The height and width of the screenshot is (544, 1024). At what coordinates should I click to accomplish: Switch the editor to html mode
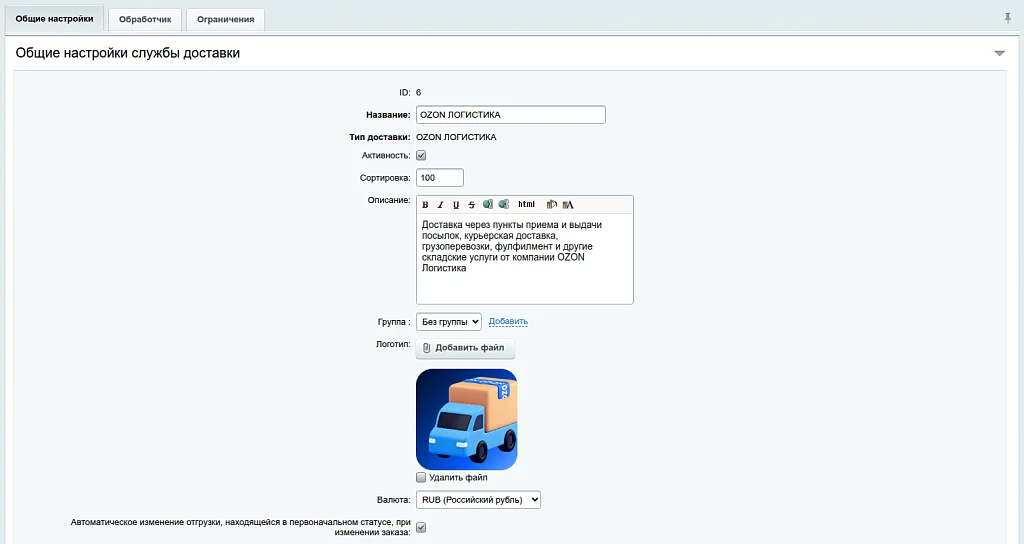click(x=526, y=204)
